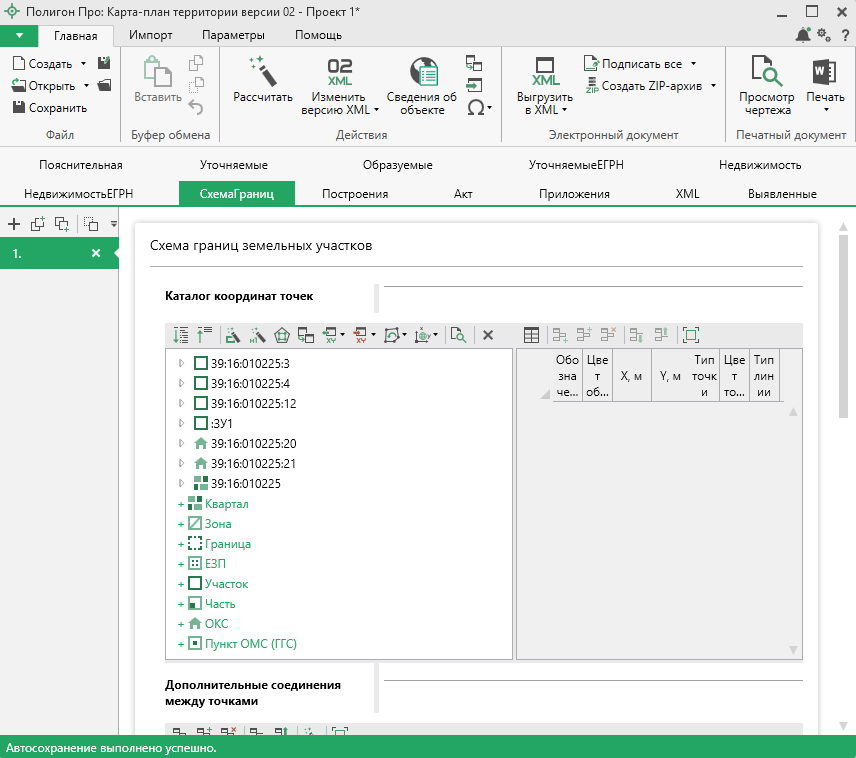Close section 1 in left panel
856x758 pixels.
pyautogui.click(x=96, y=254)
